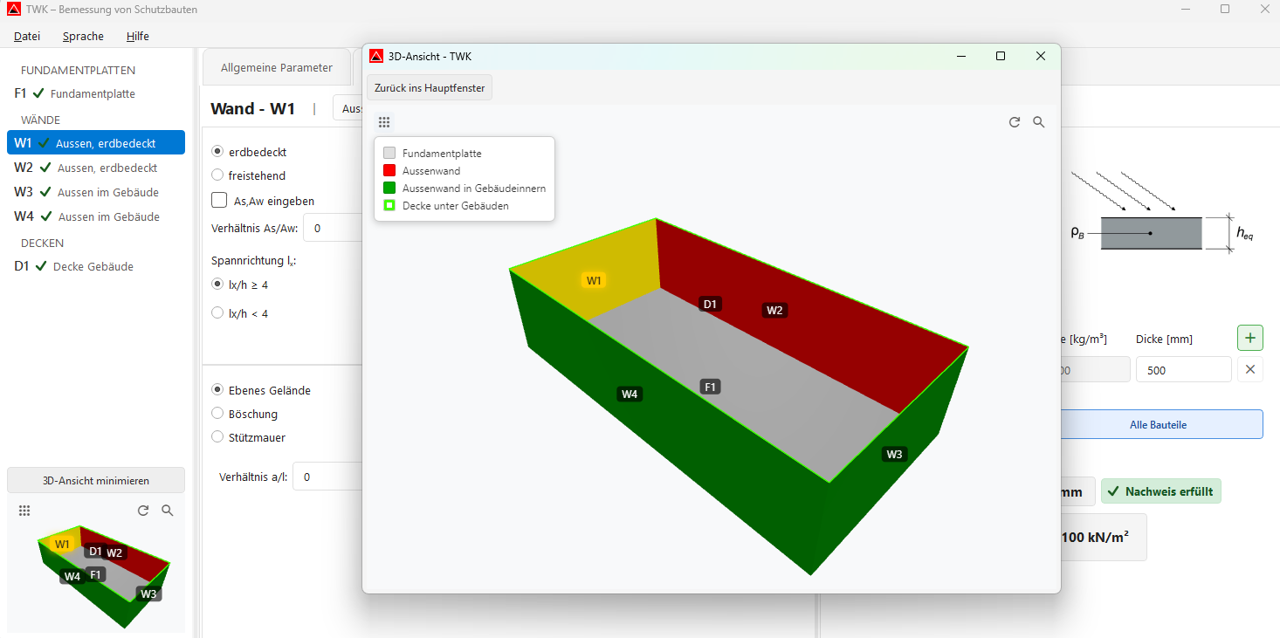Add a new layer with the green plus icon
Viewport: 1280px width, 638px height.
[1249, 337]
